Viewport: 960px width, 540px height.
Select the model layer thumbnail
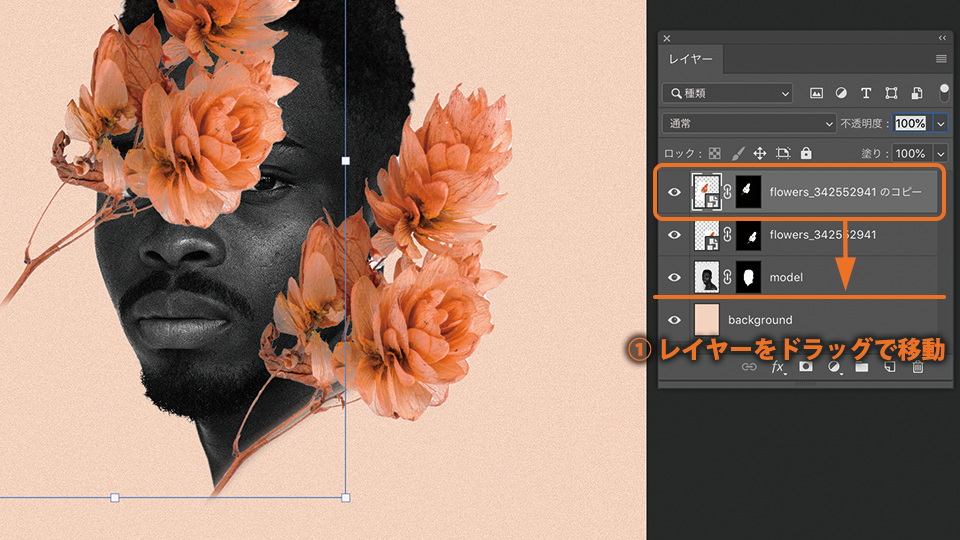coord(707,277)
